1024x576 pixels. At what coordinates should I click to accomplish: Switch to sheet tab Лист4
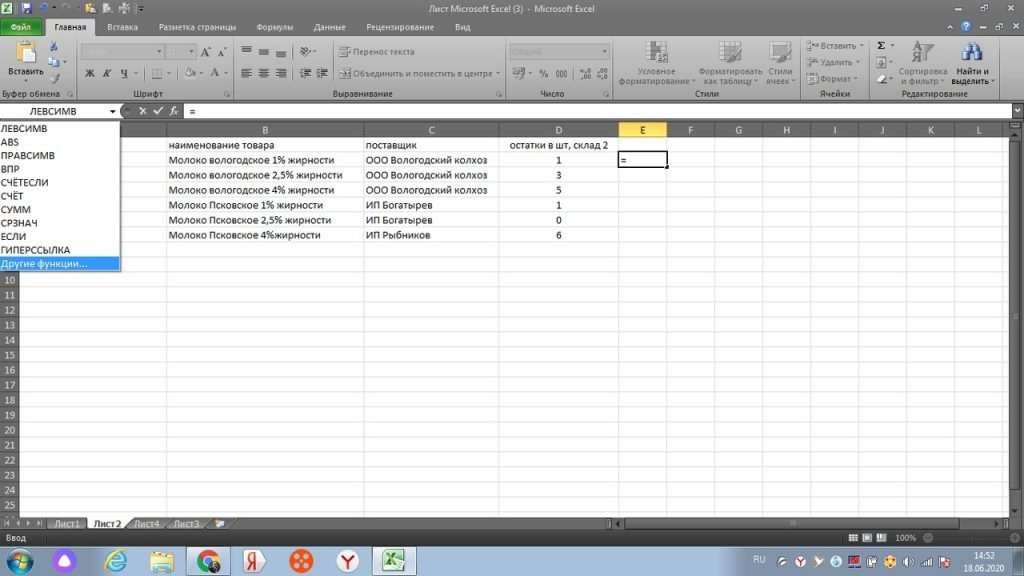tap(147, 524)
